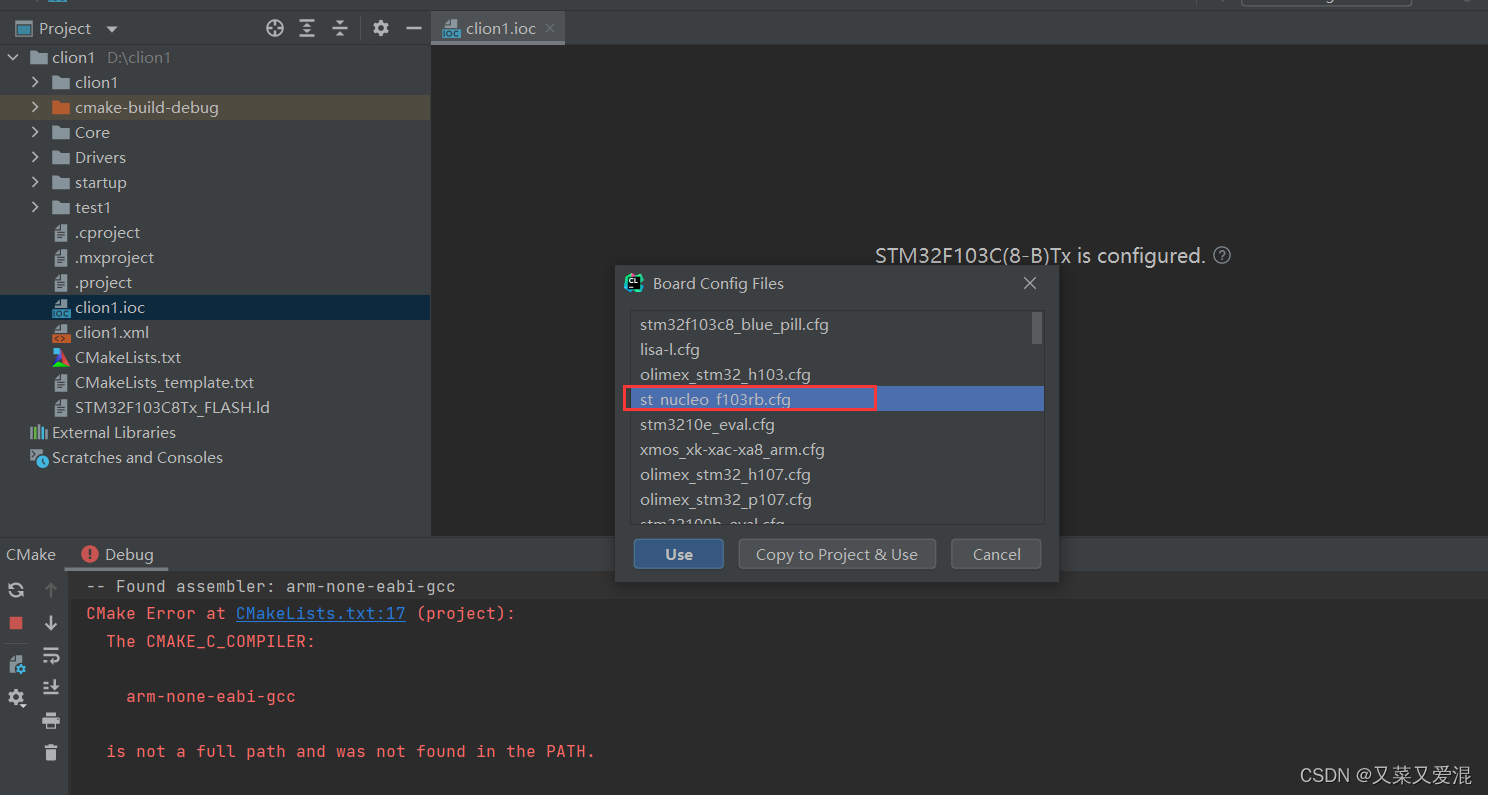Expand the startup folder
Viewport: 1488px width, 795px height.
[x=36, y=182]
